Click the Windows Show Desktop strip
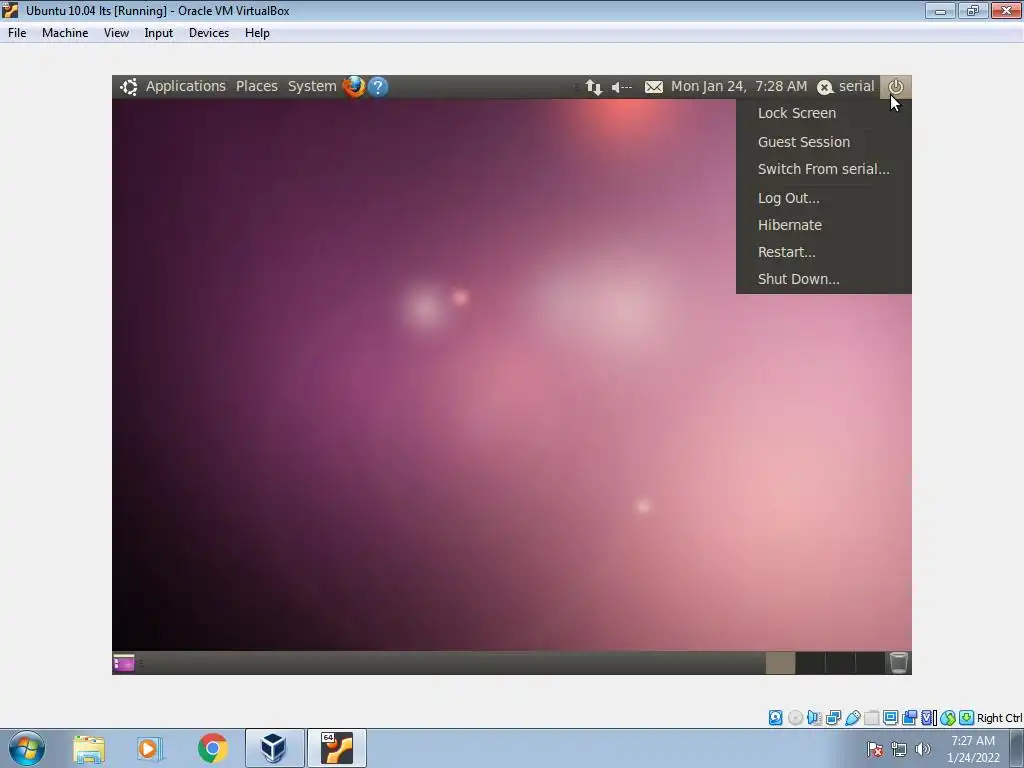The image size is (1024, 768). pyautogui.click(x=1017, y=748)
